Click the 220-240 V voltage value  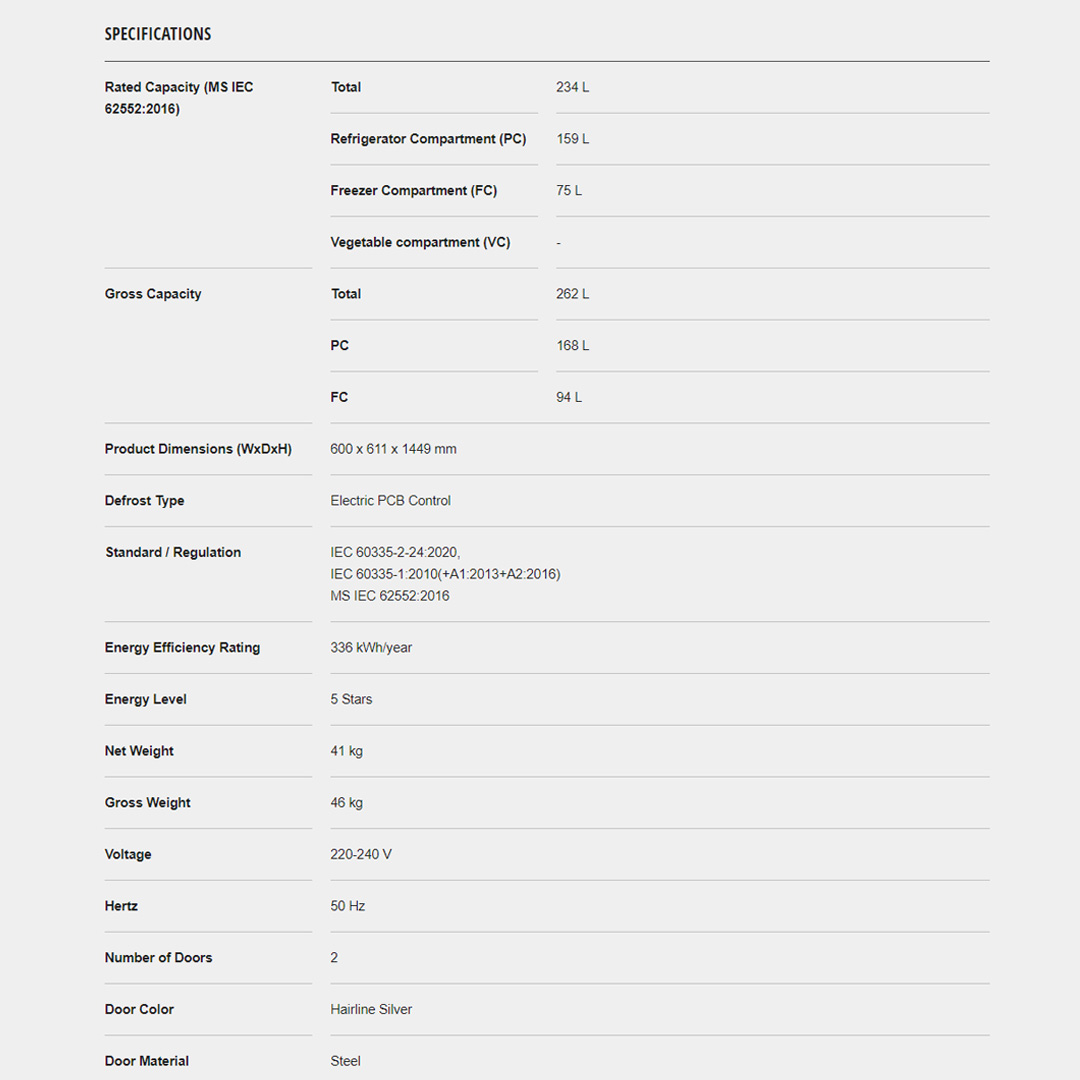pos(361,854)
